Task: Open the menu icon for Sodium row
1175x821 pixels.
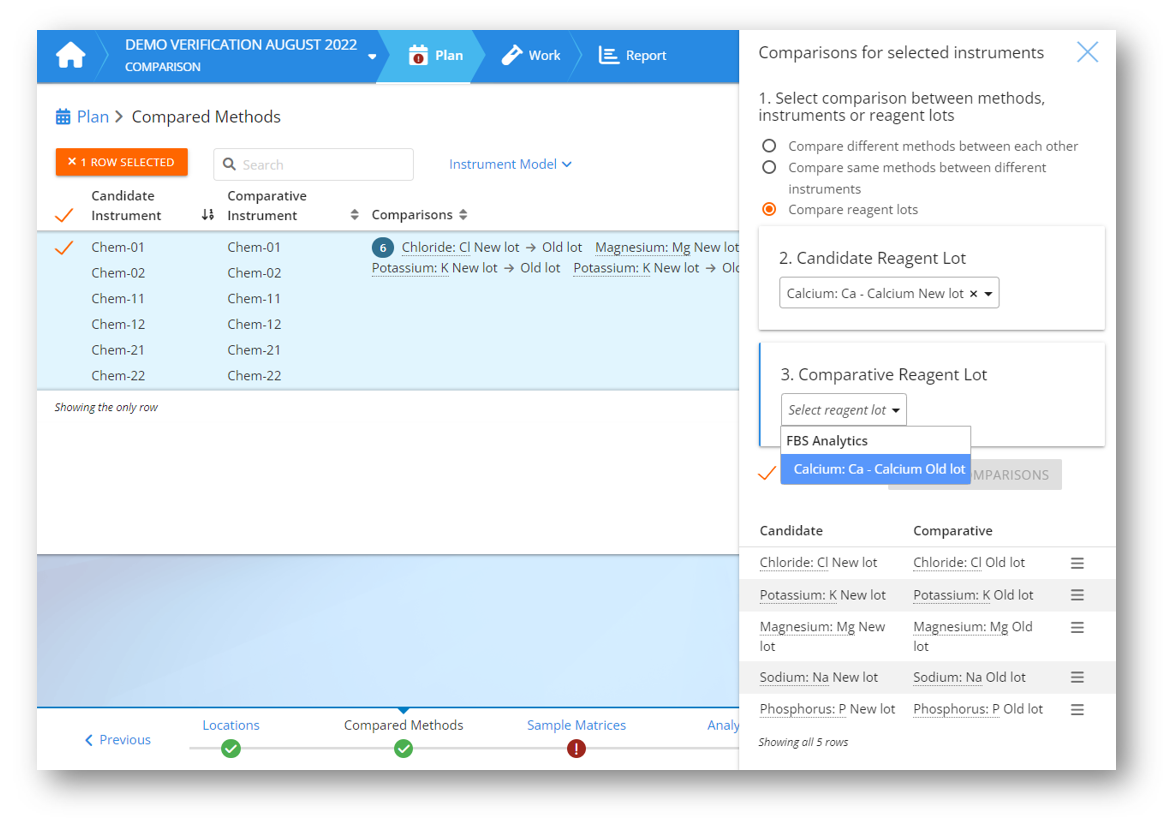Action: point(1077,677)
